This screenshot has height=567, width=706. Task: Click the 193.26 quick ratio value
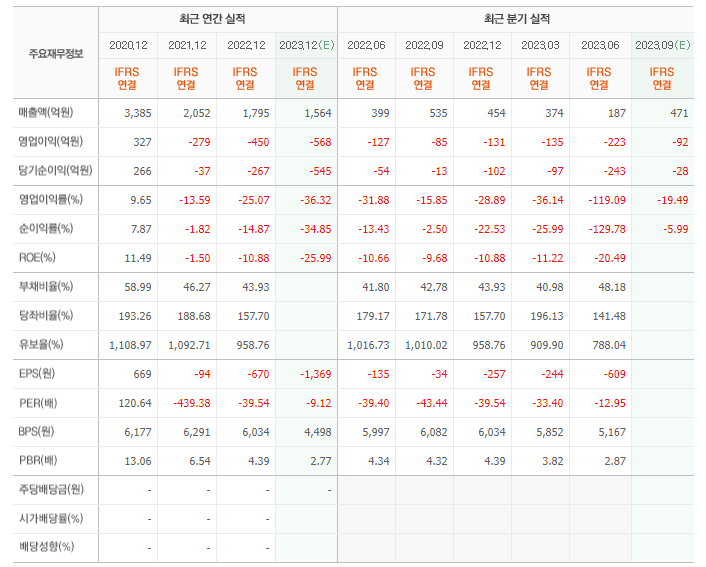pos(135,316)
